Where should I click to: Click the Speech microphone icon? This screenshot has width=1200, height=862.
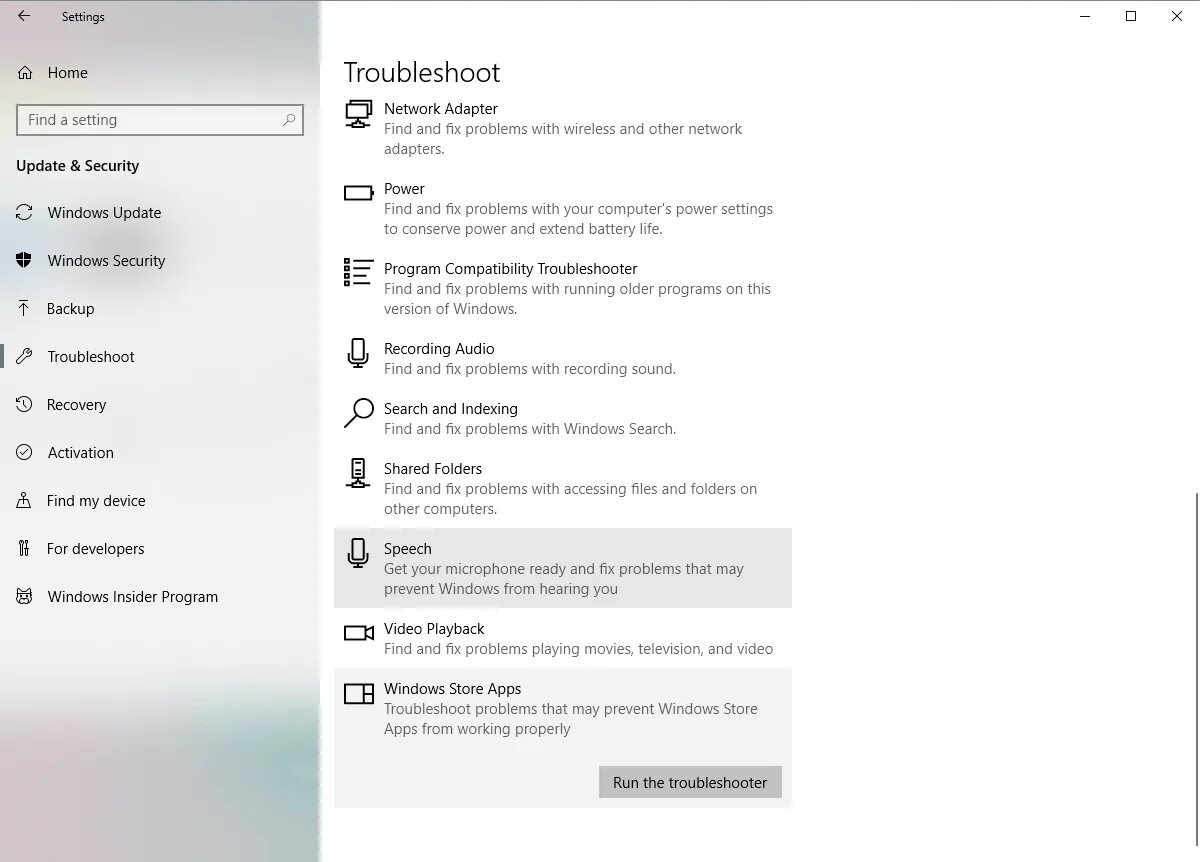pos(358,553)
